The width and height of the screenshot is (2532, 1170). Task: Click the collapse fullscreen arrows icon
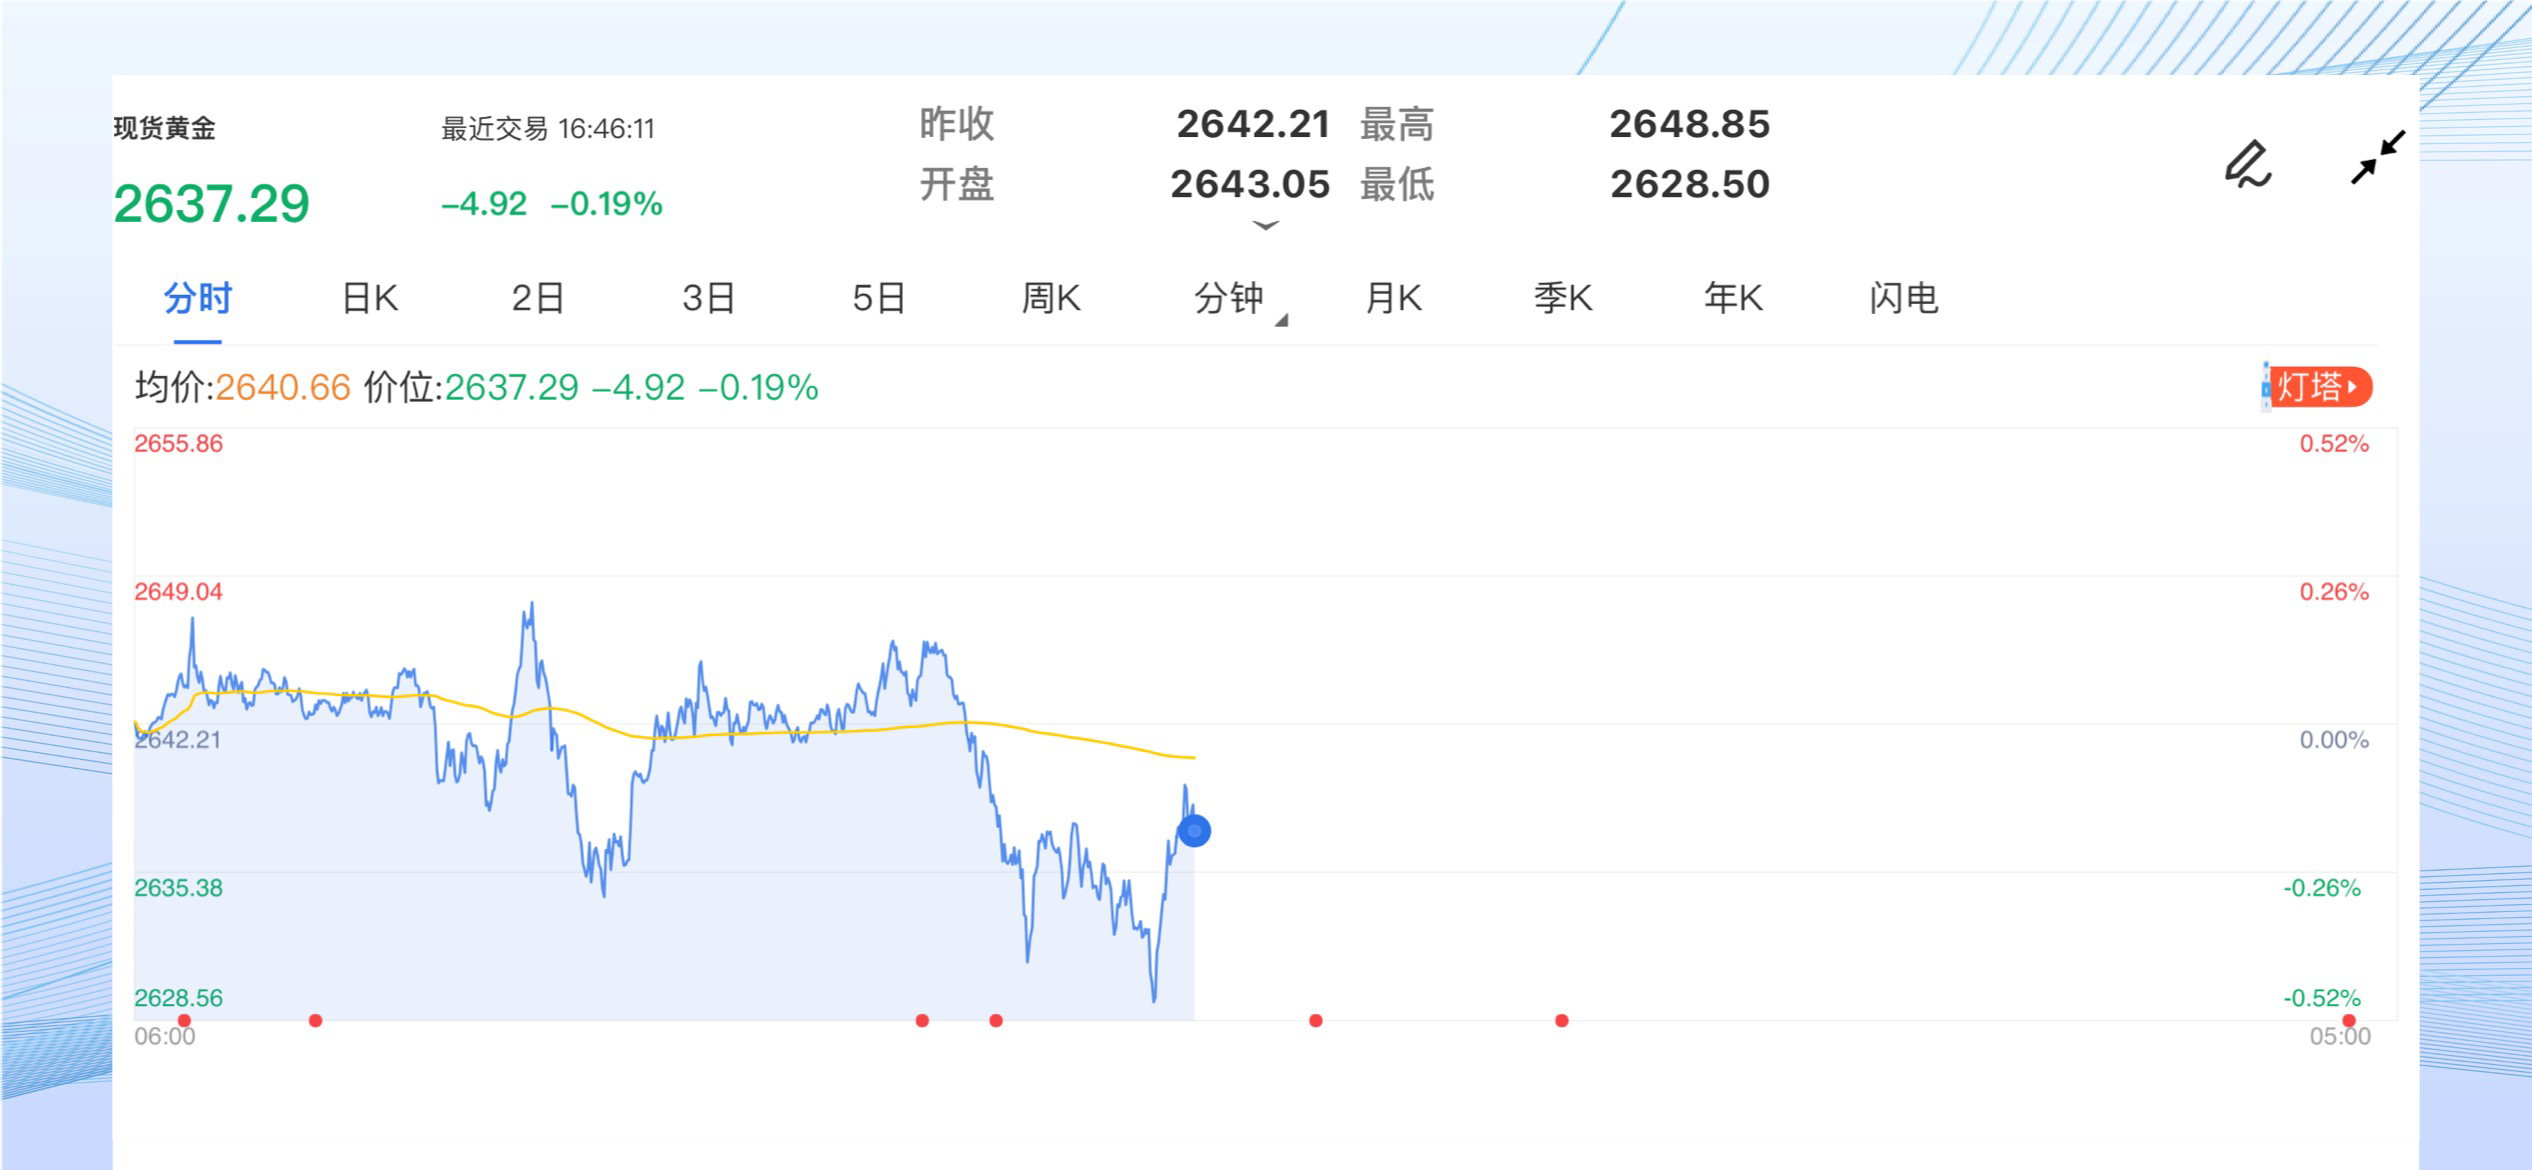point(2377,158)
